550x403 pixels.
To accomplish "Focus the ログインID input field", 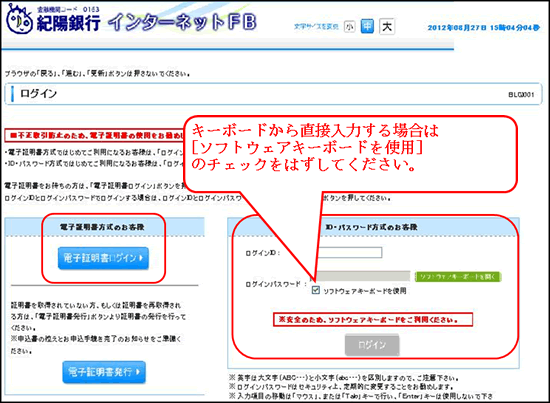I will 350,253.
